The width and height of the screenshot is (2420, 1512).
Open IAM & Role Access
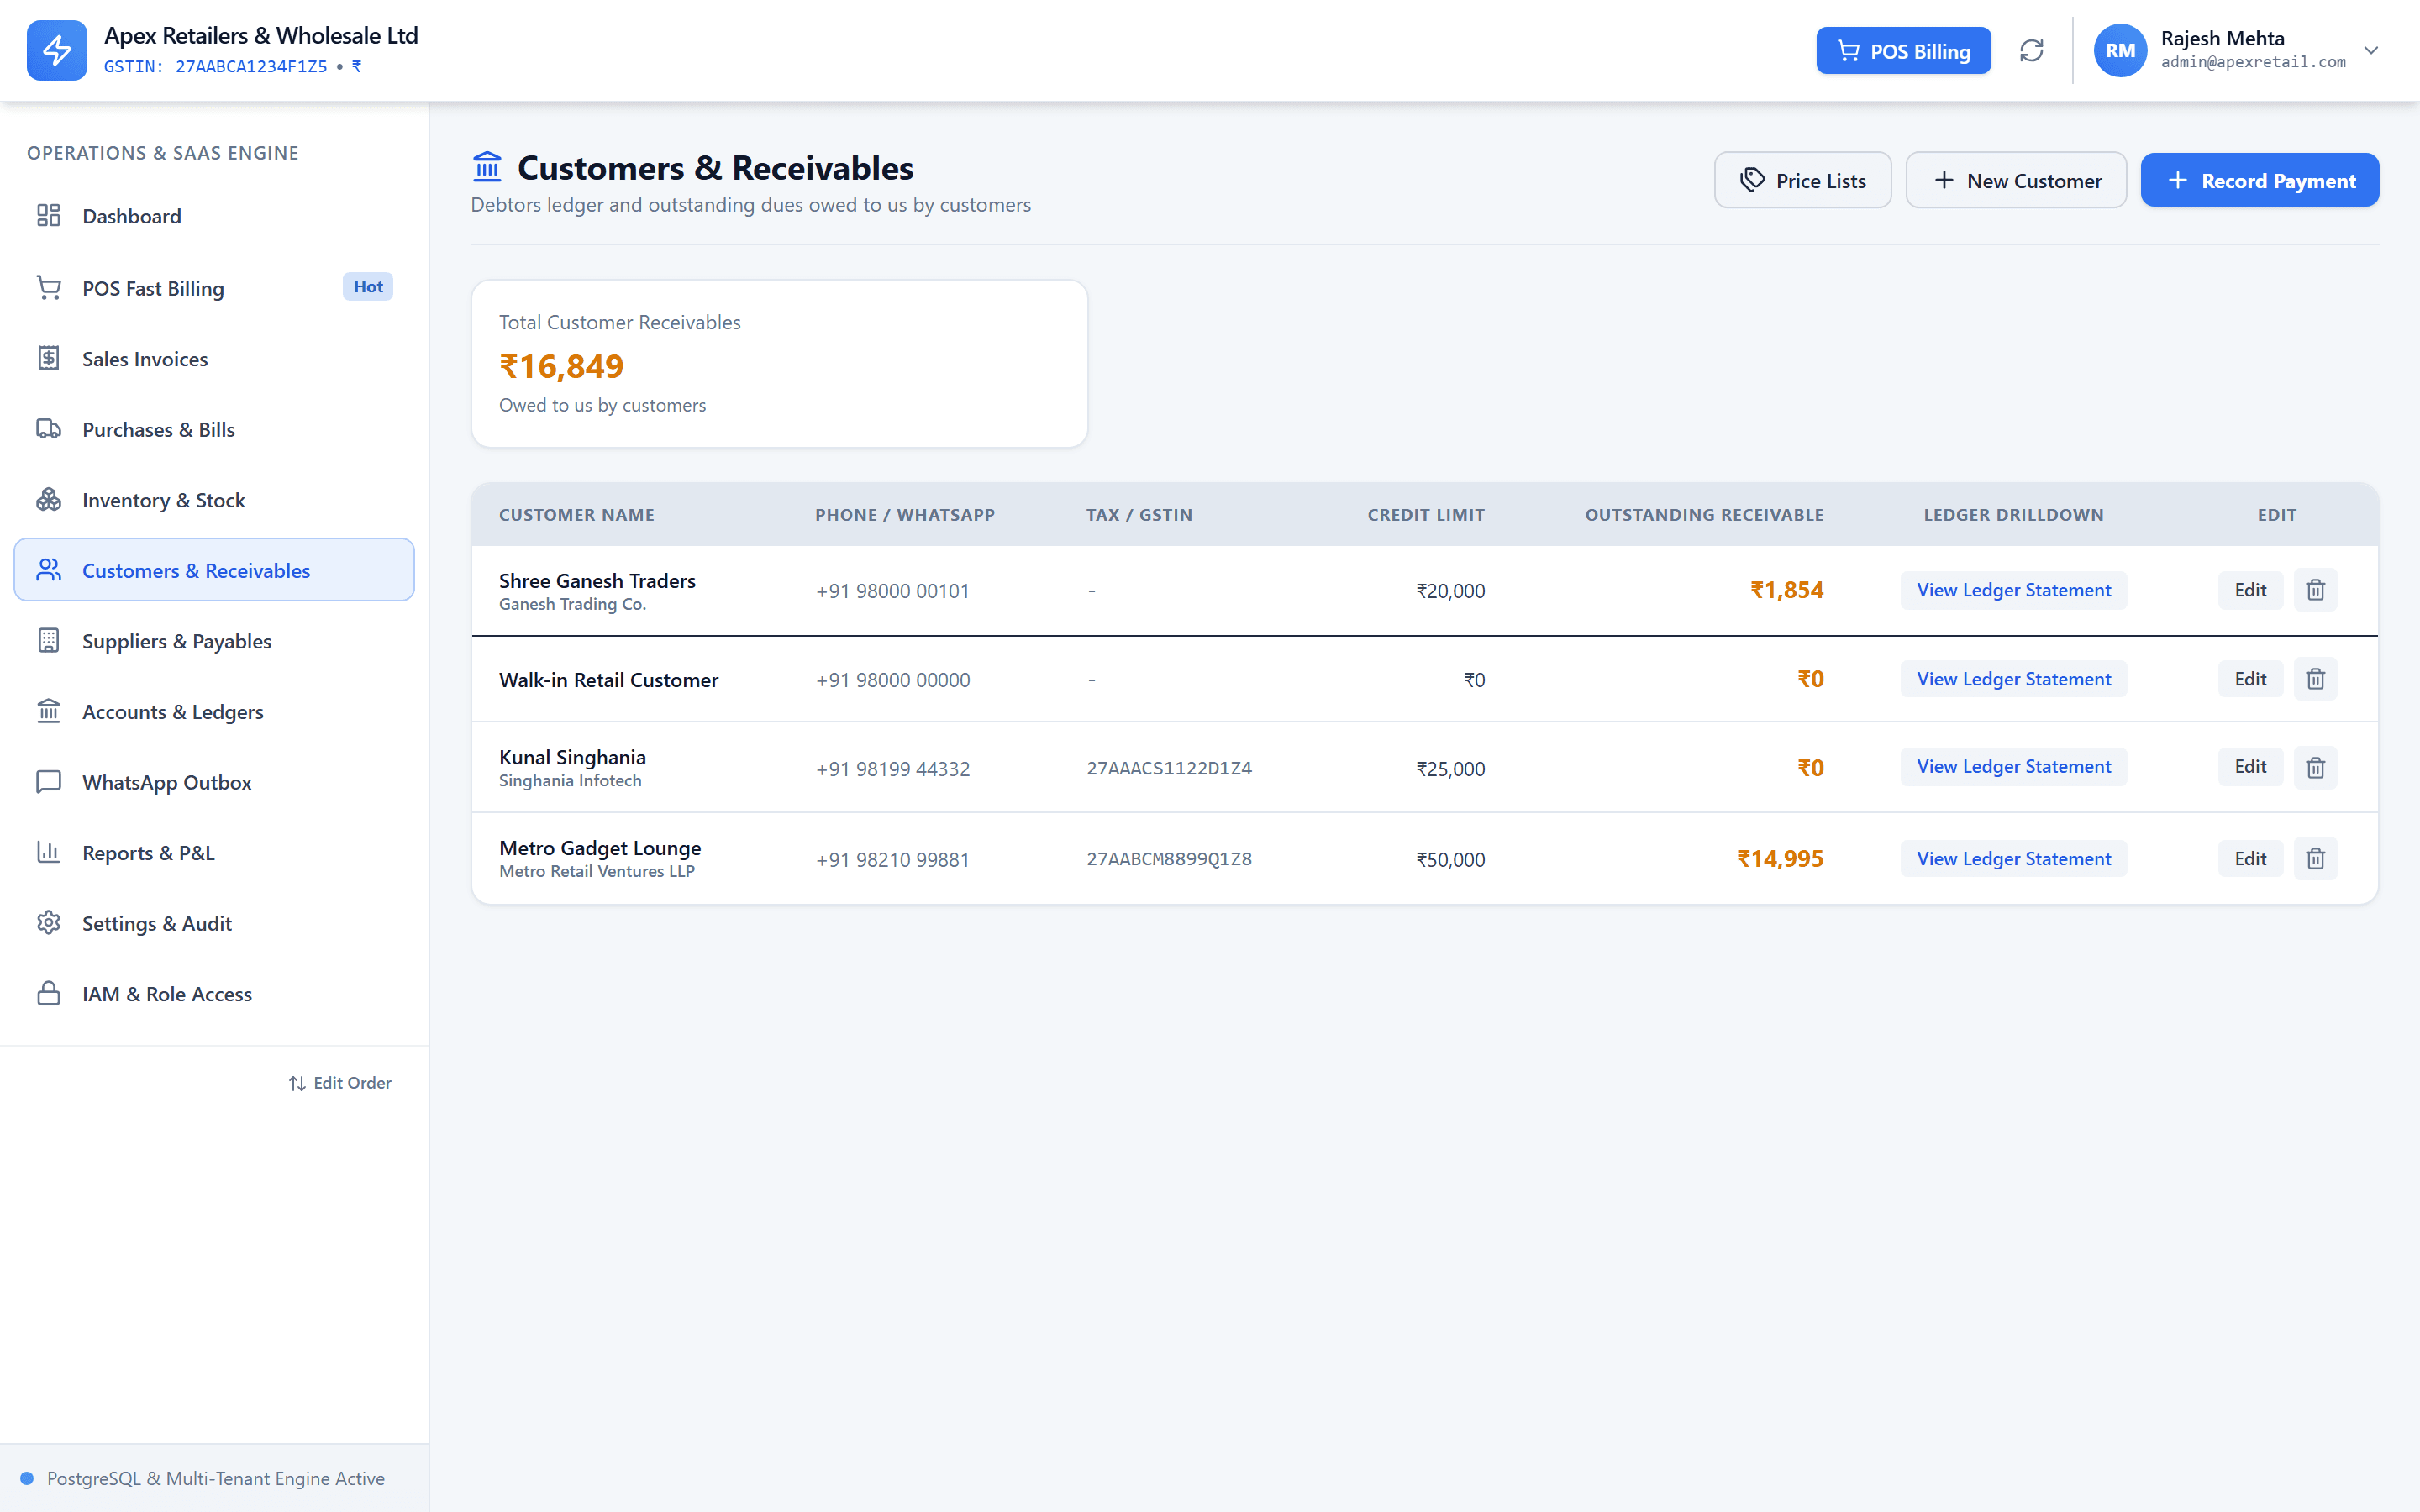[214, 994]
